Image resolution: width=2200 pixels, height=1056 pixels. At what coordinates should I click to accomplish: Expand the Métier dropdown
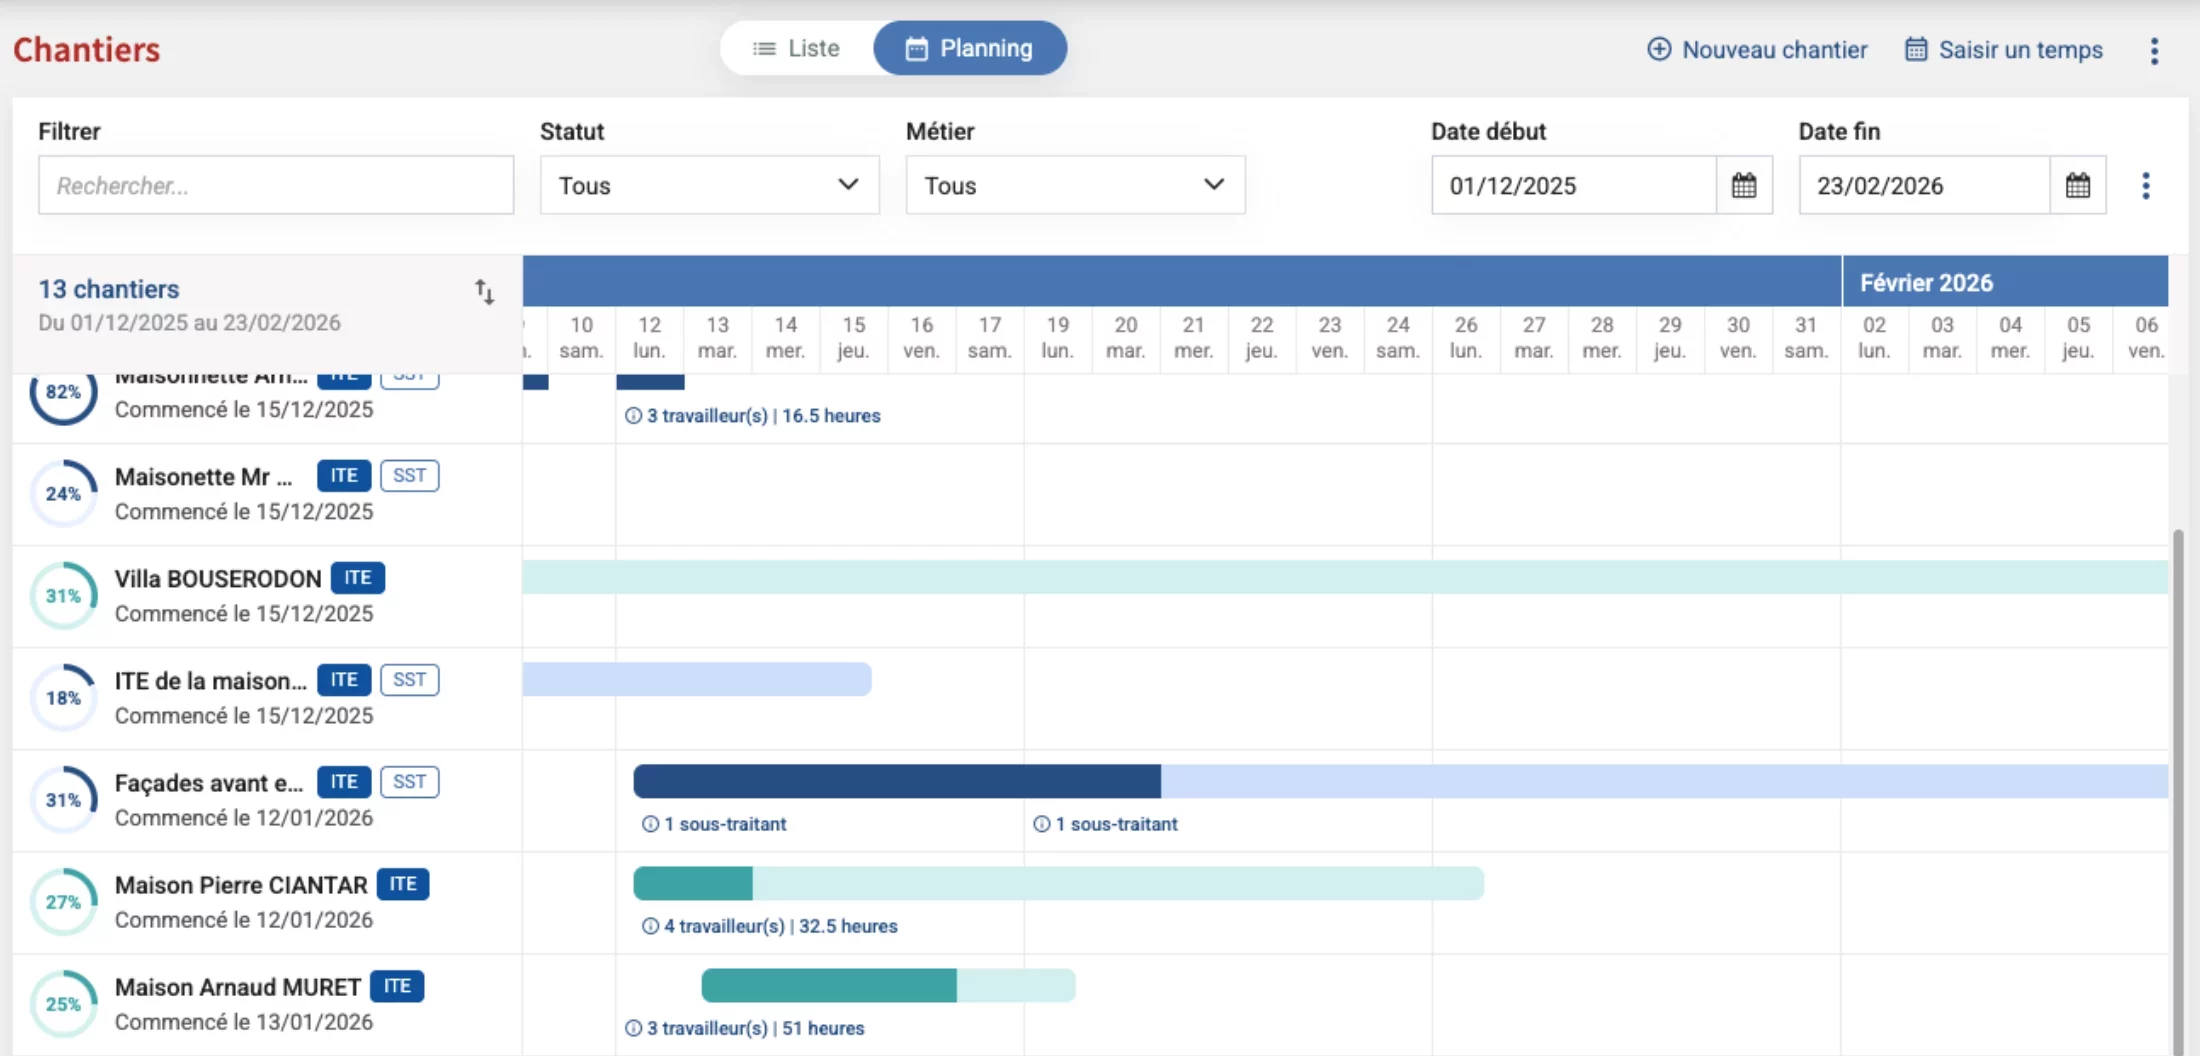pyautogui.click(x=1075, y=185)
